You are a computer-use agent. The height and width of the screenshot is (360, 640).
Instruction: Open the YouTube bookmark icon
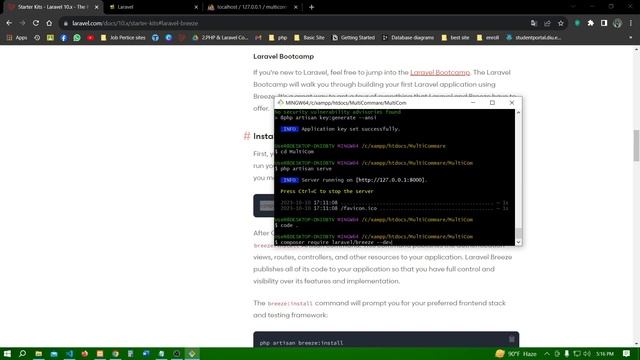point(90,38)
